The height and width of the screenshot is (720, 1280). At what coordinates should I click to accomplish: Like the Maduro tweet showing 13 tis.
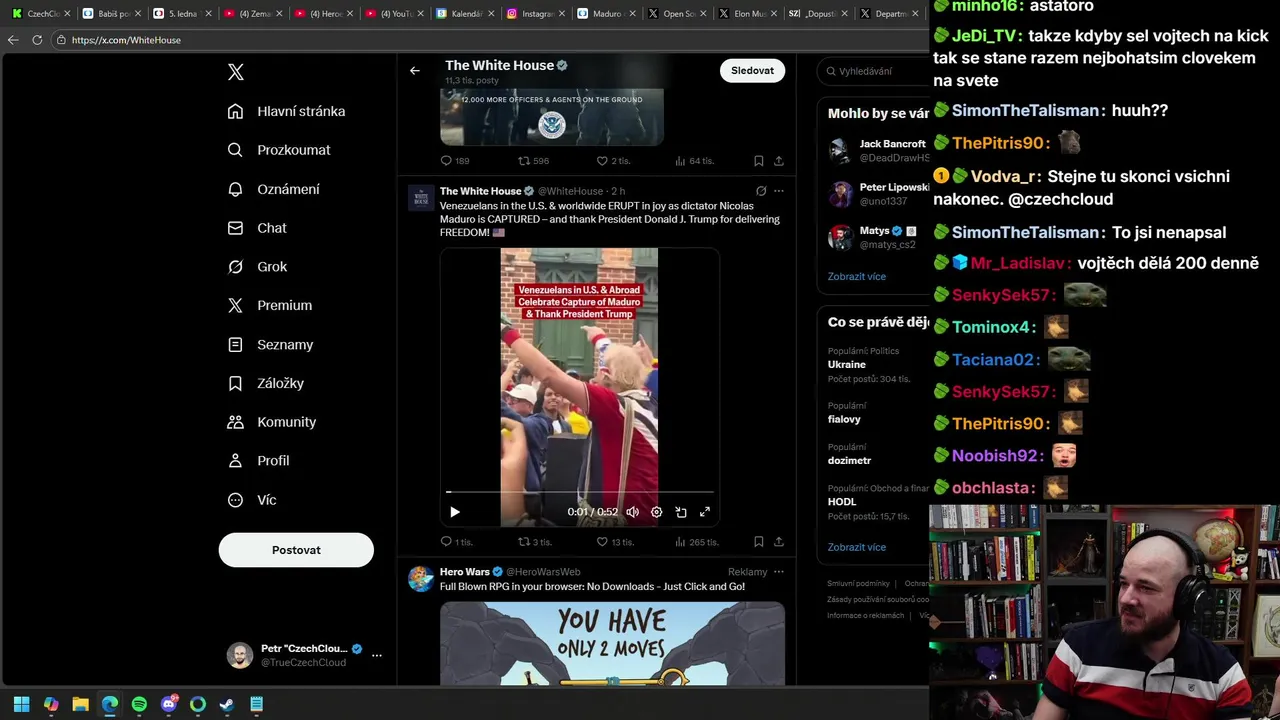coord(615,542)
